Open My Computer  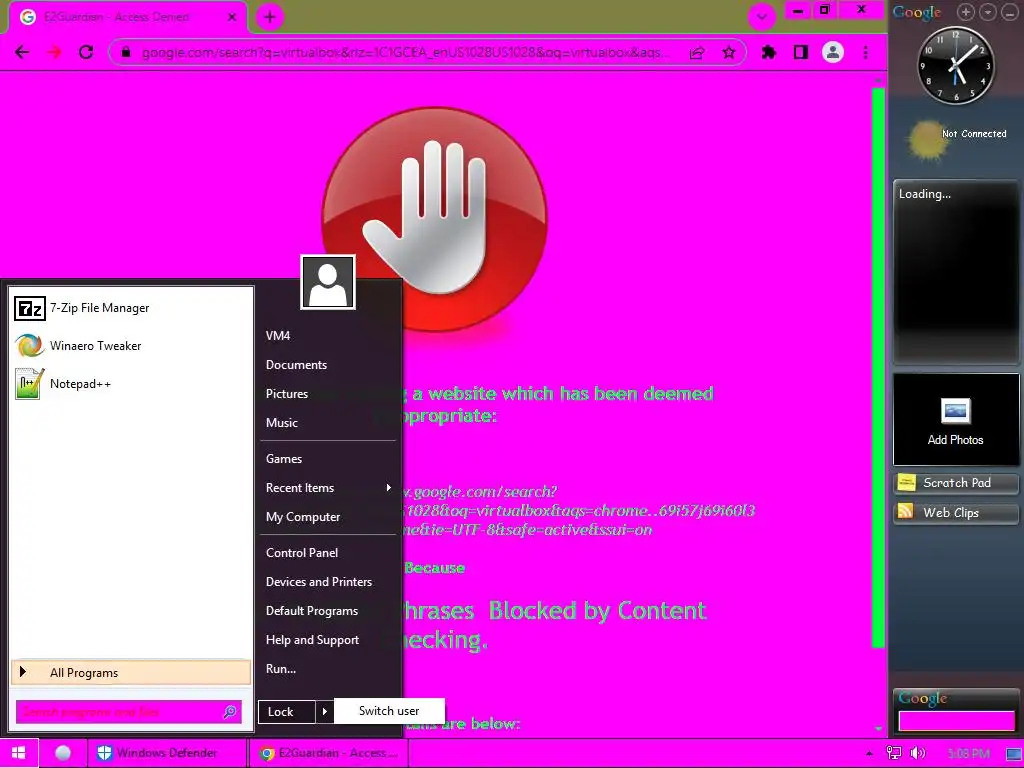pos(303,517)
